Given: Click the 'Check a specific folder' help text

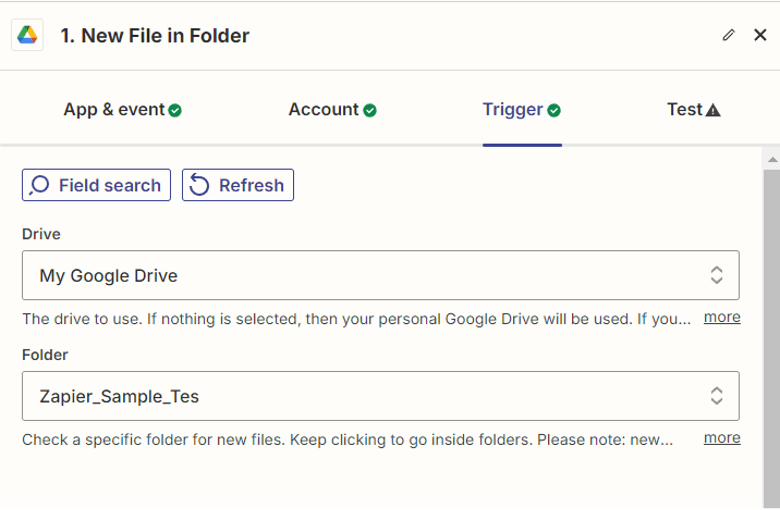Looking at the screenshot, I should (347, 439).
